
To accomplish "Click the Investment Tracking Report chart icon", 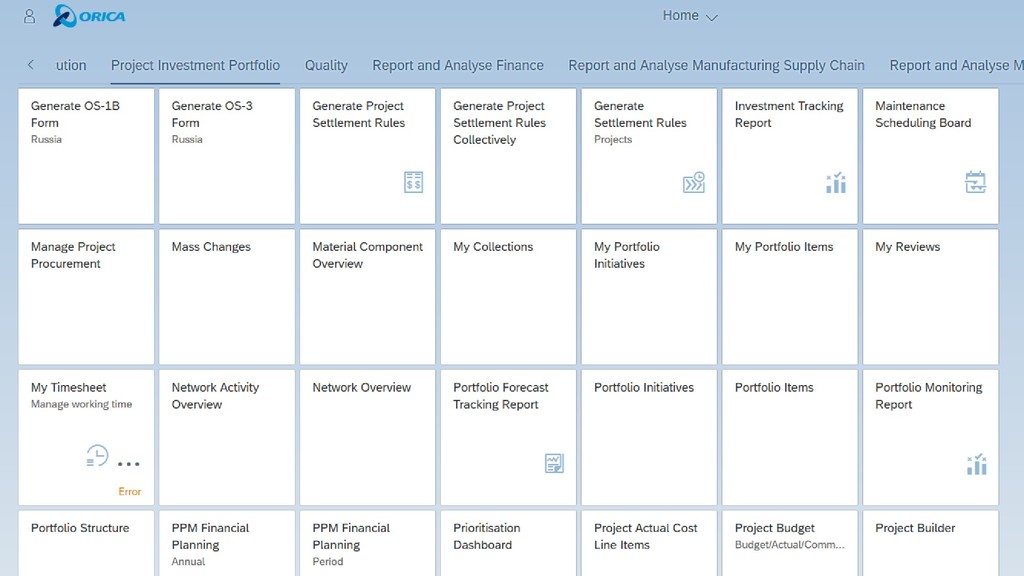I will point(836,182).
